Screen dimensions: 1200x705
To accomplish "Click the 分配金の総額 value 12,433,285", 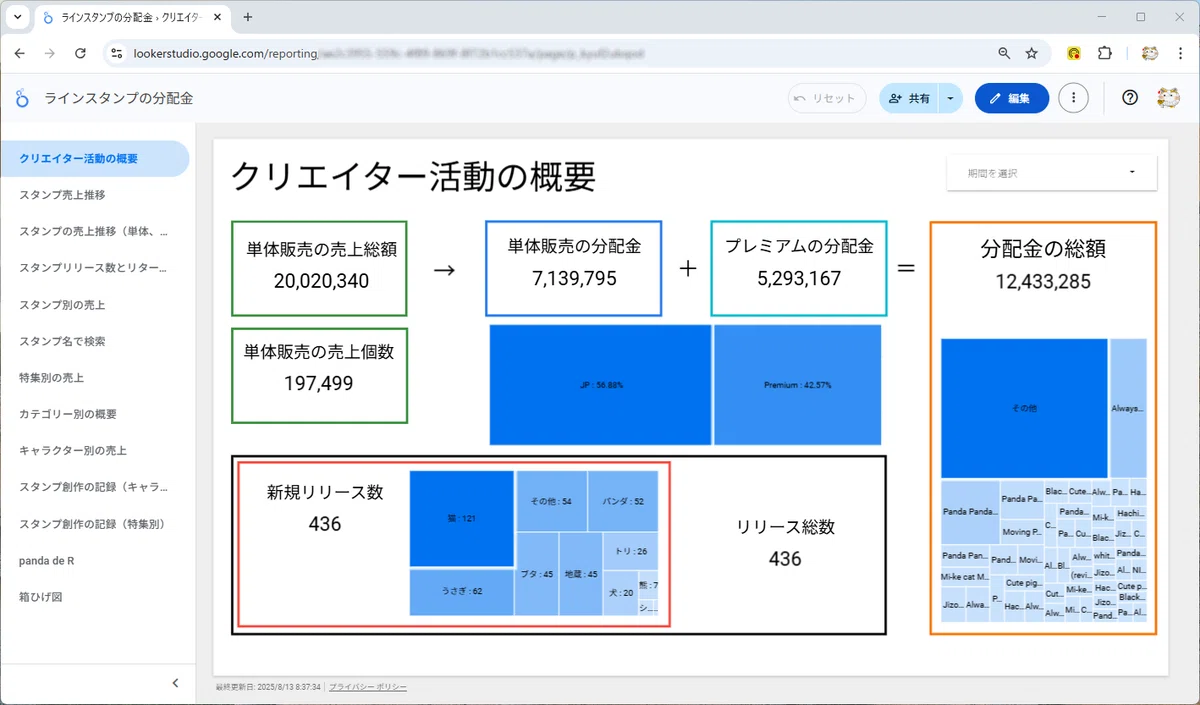I will (x=1043, y=282).
